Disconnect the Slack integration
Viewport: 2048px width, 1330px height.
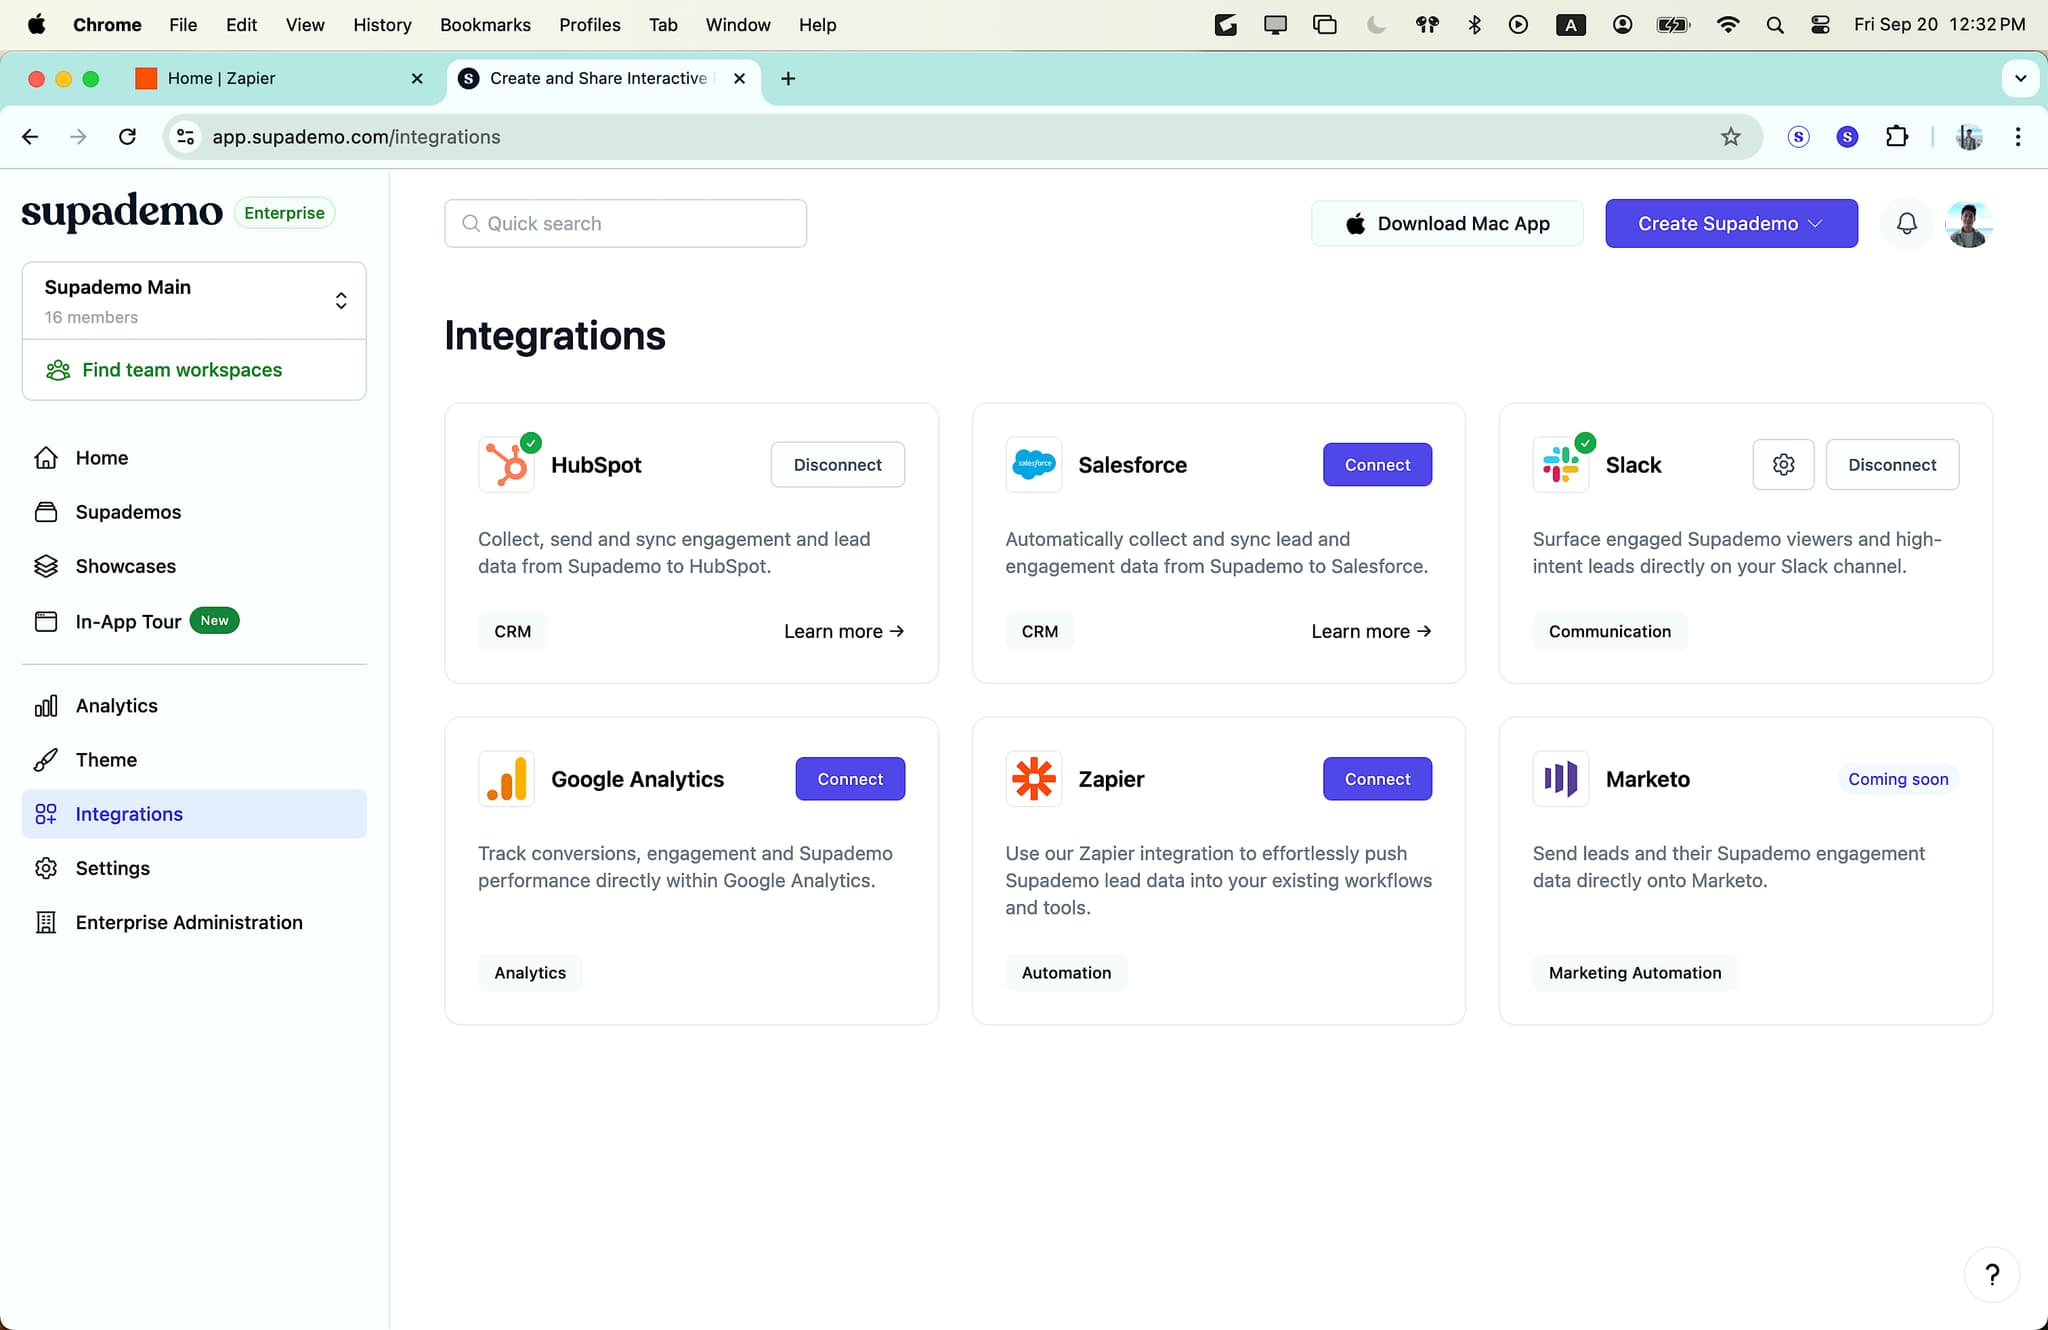point(1892,465)
